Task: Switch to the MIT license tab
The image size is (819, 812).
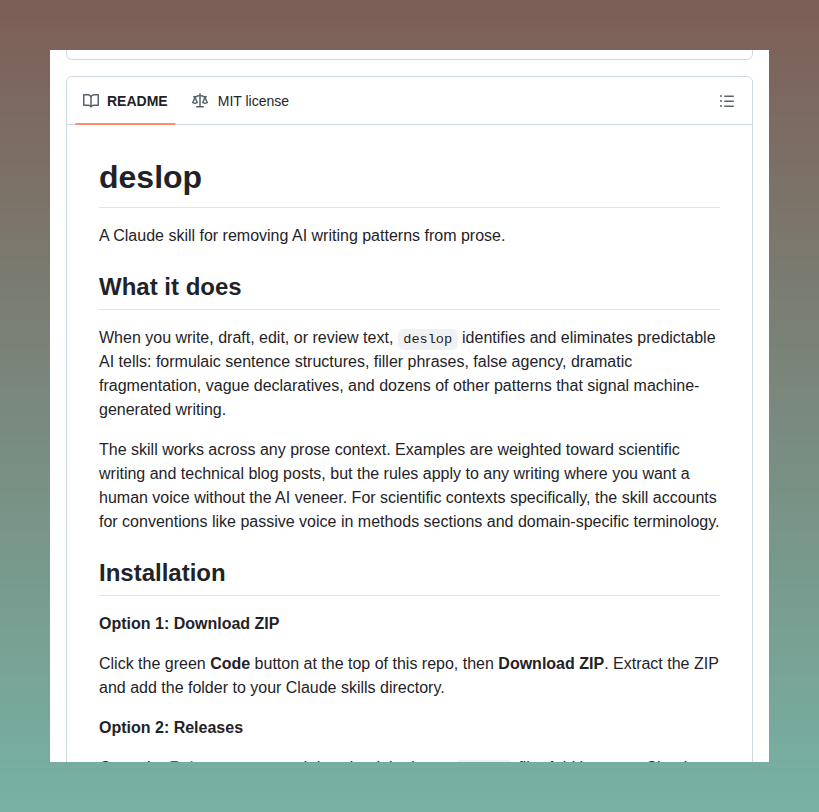Action: click(x=240, y=101)
